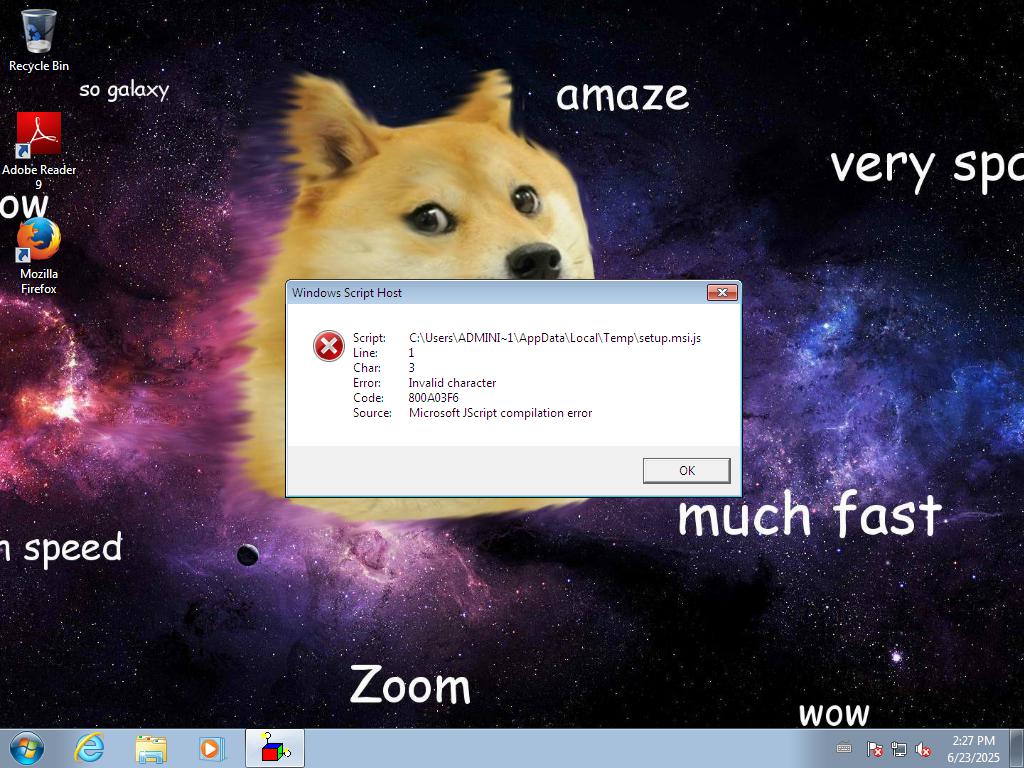Click the "Invalid character" error text
1024x768 pixels.
point(452,383)
